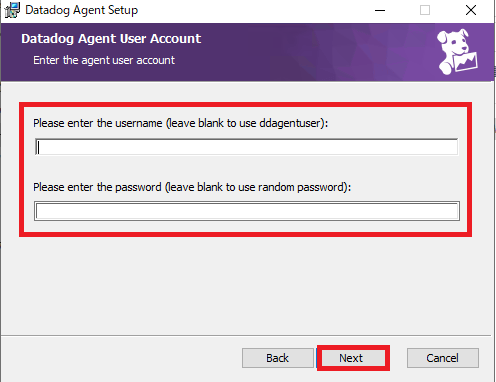
Task: Click the 'Datadog Agent Setup' title bar text
Action: [82, 10]
